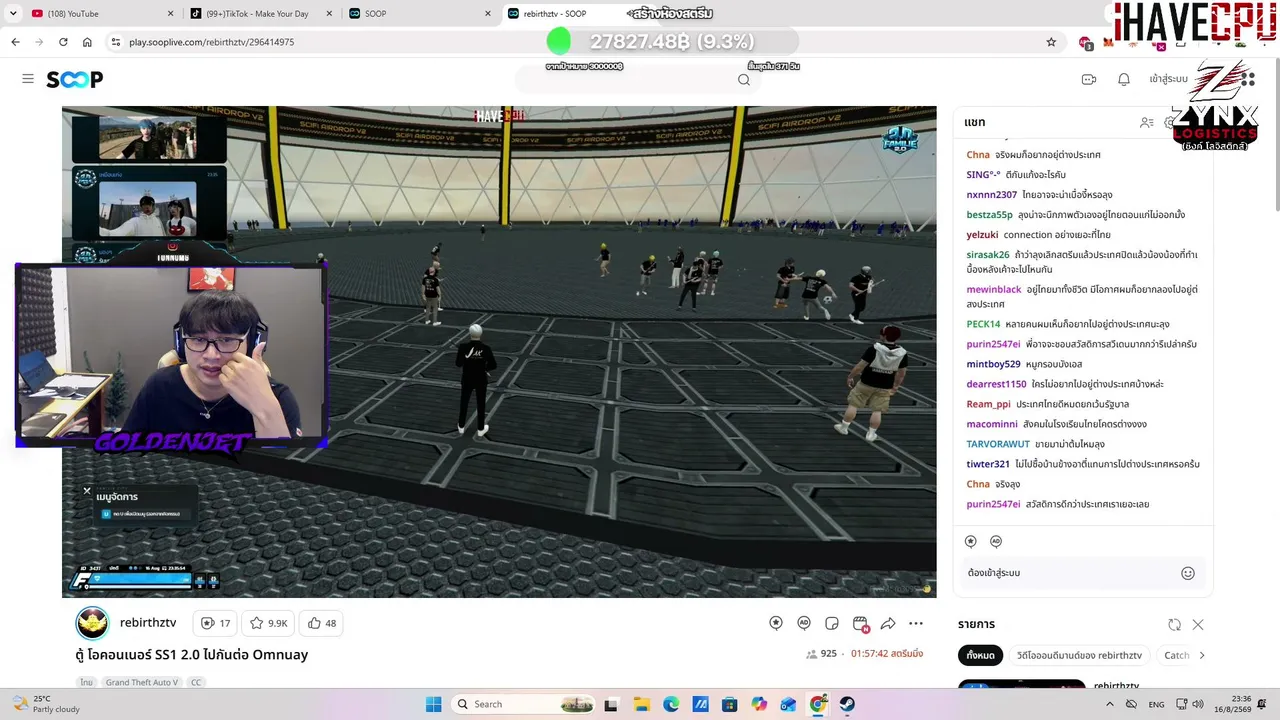
Task: Click the live stream video player
Action: (x=499, y=352)
